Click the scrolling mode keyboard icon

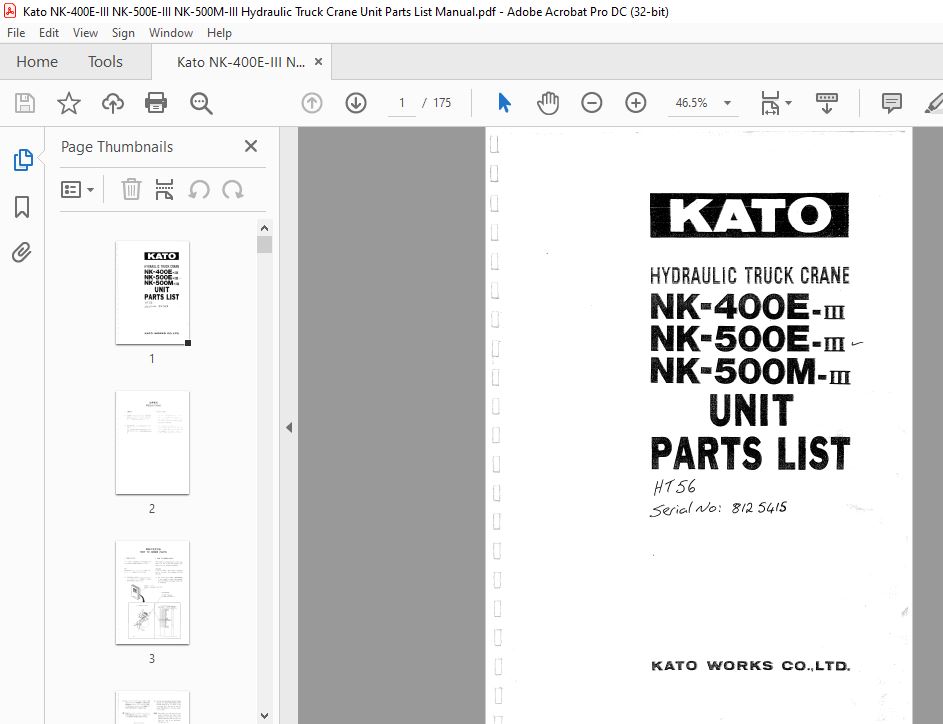point(827,103)
